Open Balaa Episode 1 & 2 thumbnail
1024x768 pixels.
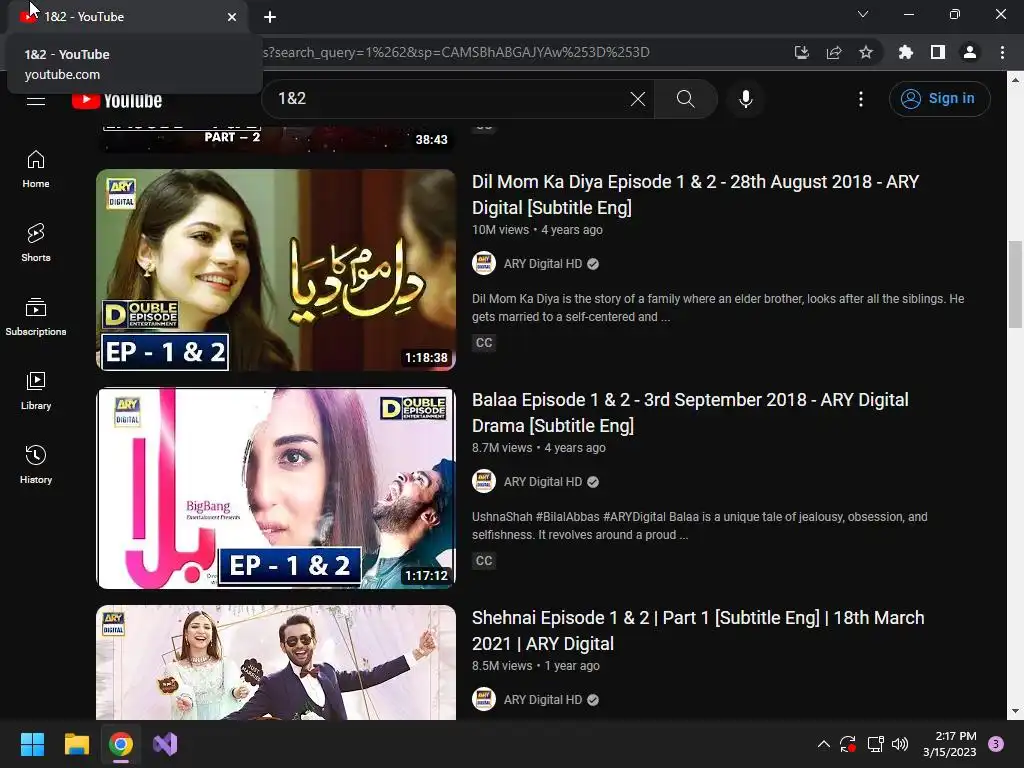pyautogui.click(x=276, y=488)
